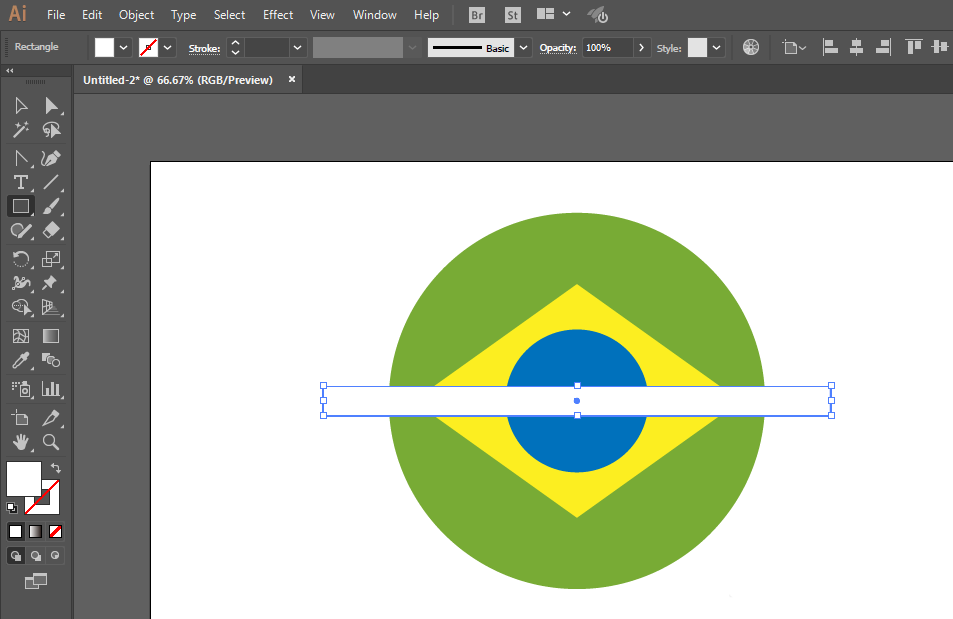
Task: Click Horizontal Align Right icon
Action: [884, 47]
